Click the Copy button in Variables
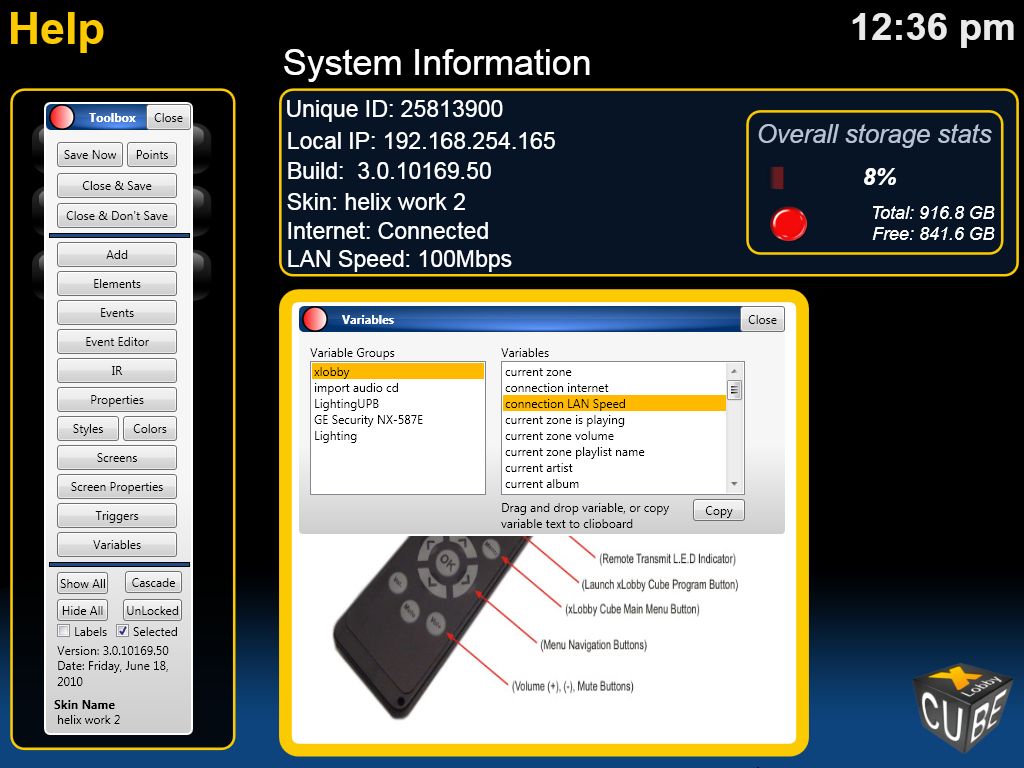This screenshot has height=768, width=1024. 718,511
